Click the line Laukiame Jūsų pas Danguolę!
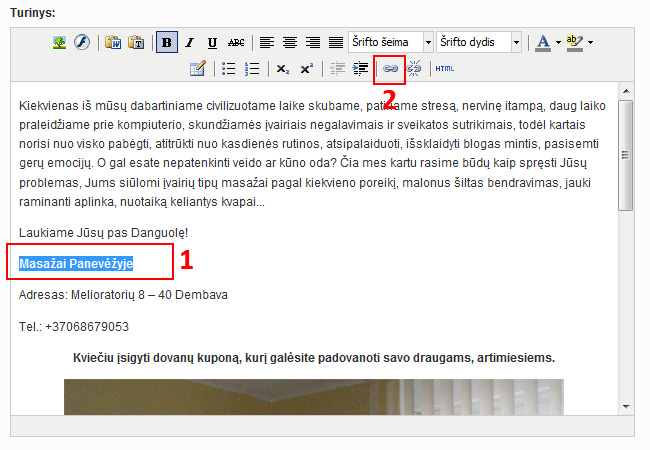This screenshot has height=450, width=650. pos(104,233)
